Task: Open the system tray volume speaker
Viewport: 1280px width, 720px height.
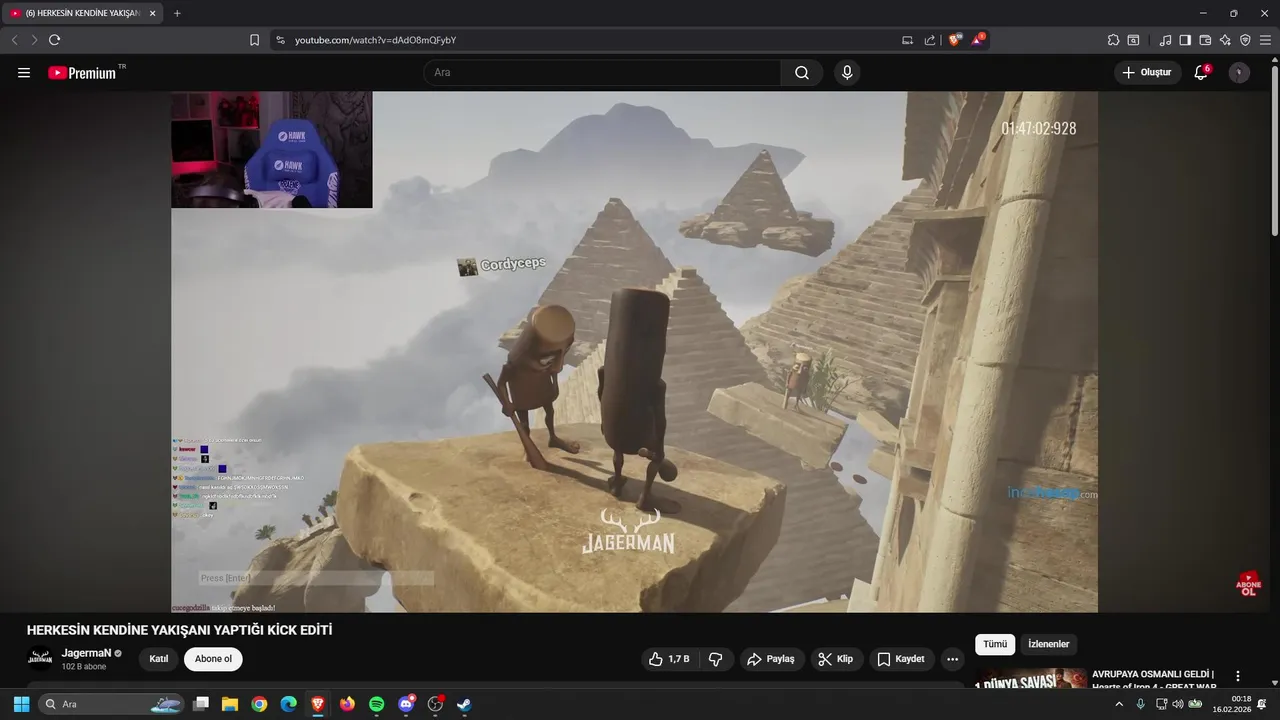Action: 1177,704
